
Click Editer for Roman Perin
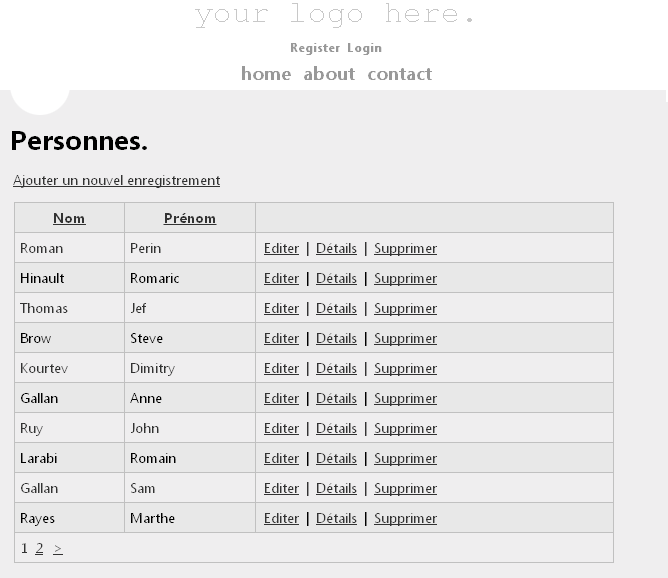click(281, 248)
